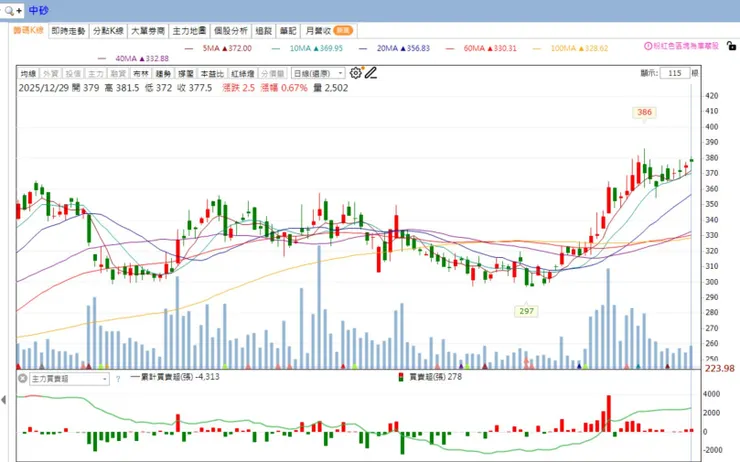The height and width of the screenshot is (462, 740).
Task: Toggle the 本益比 overlay button
Action: click(212, 74)
